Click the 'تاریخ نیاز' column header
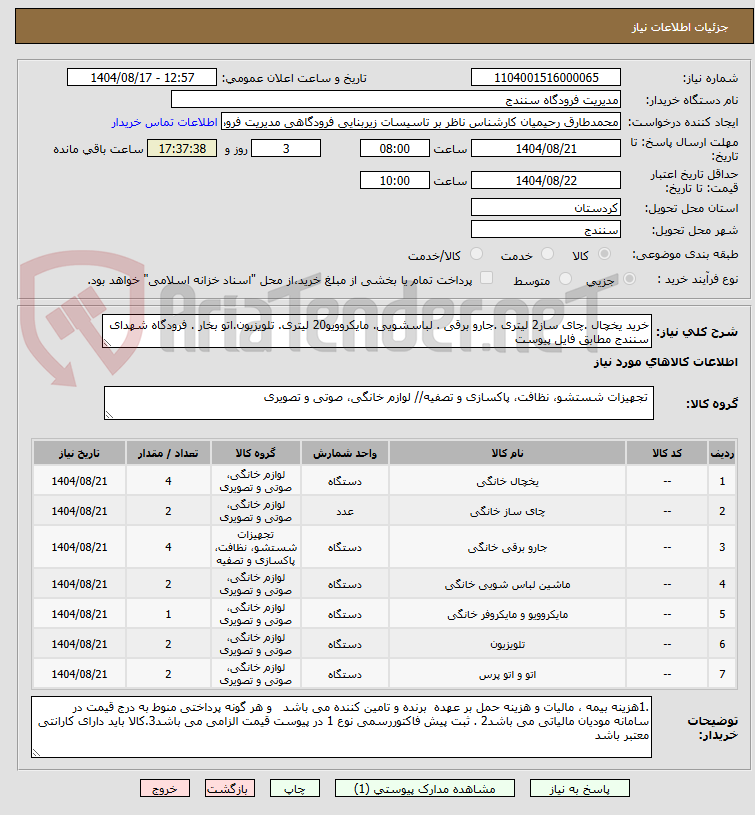This screenshot has height=815, width=755. [79, 453]
